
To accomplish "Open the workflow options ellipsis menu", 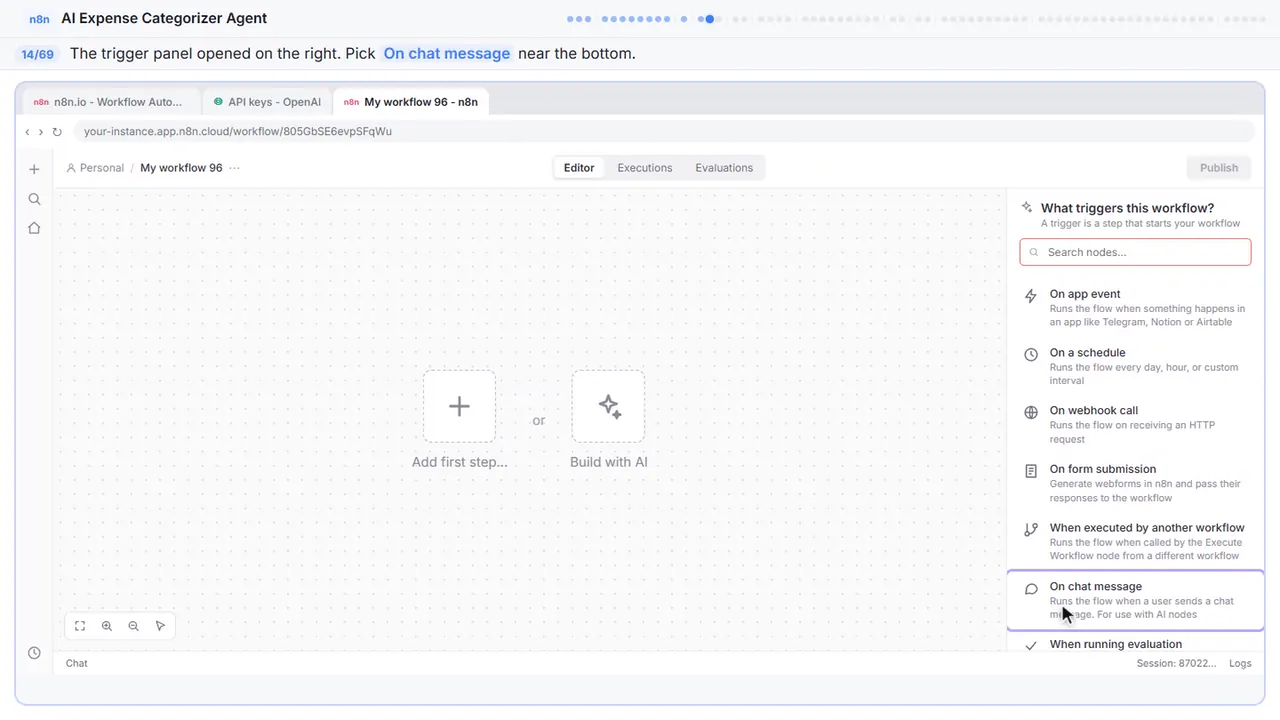I will pos(234,168).
